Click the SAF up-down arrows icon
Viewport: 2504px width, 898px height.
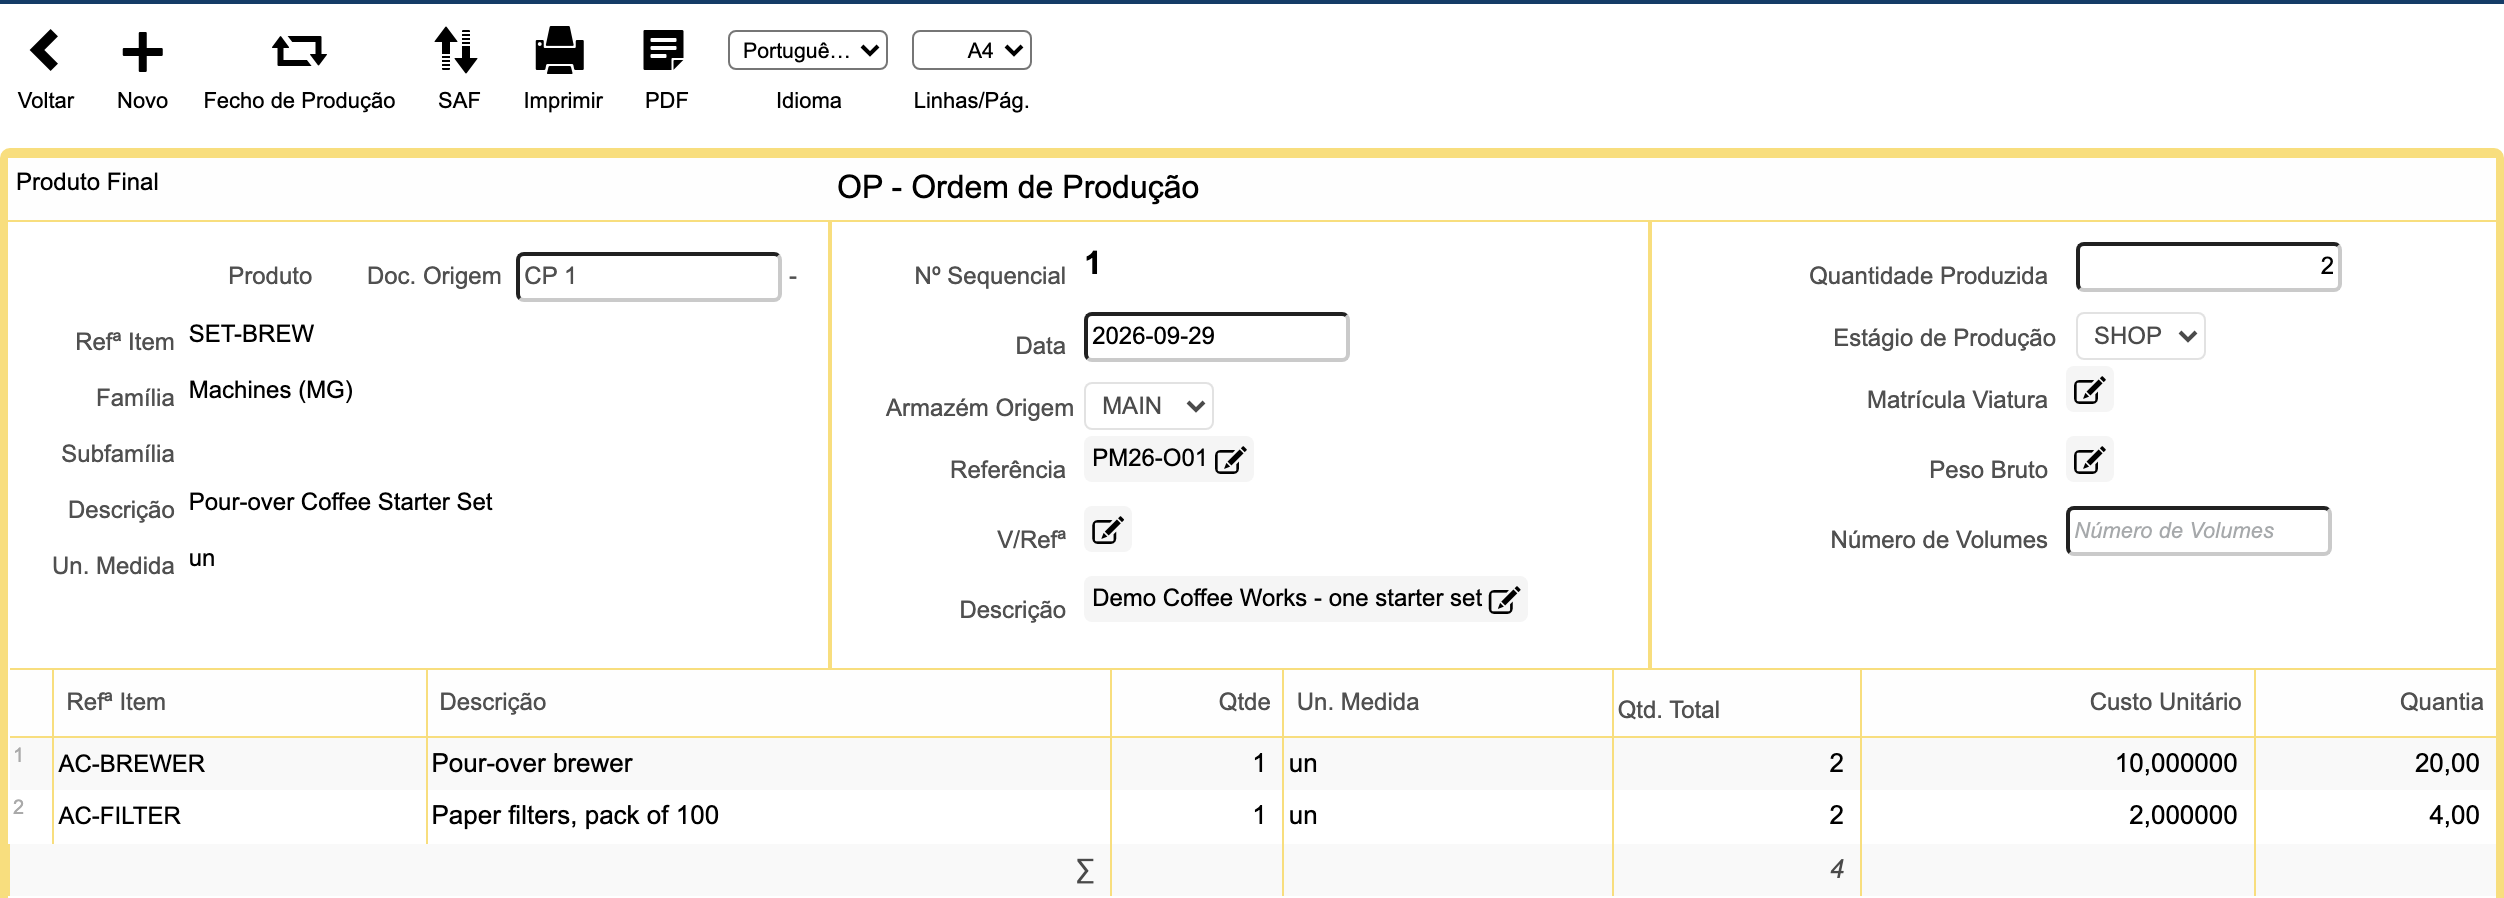[x=457, y=50]
